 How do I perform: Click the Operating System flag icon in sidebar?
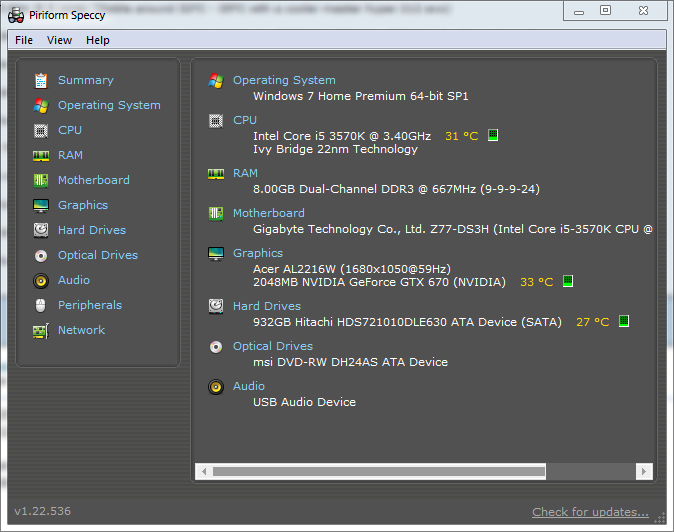(x=41, y=105)
